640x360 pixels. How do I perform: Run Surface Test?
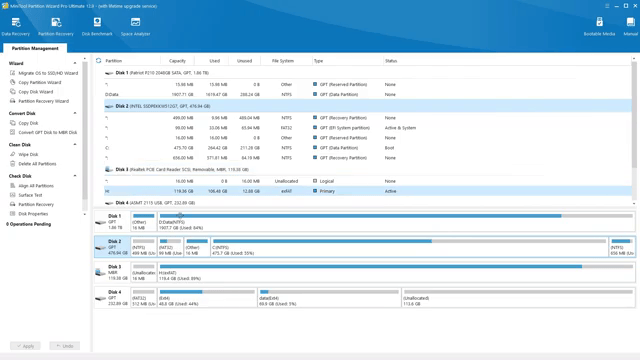pyautogui.click(x=26, y=195)
